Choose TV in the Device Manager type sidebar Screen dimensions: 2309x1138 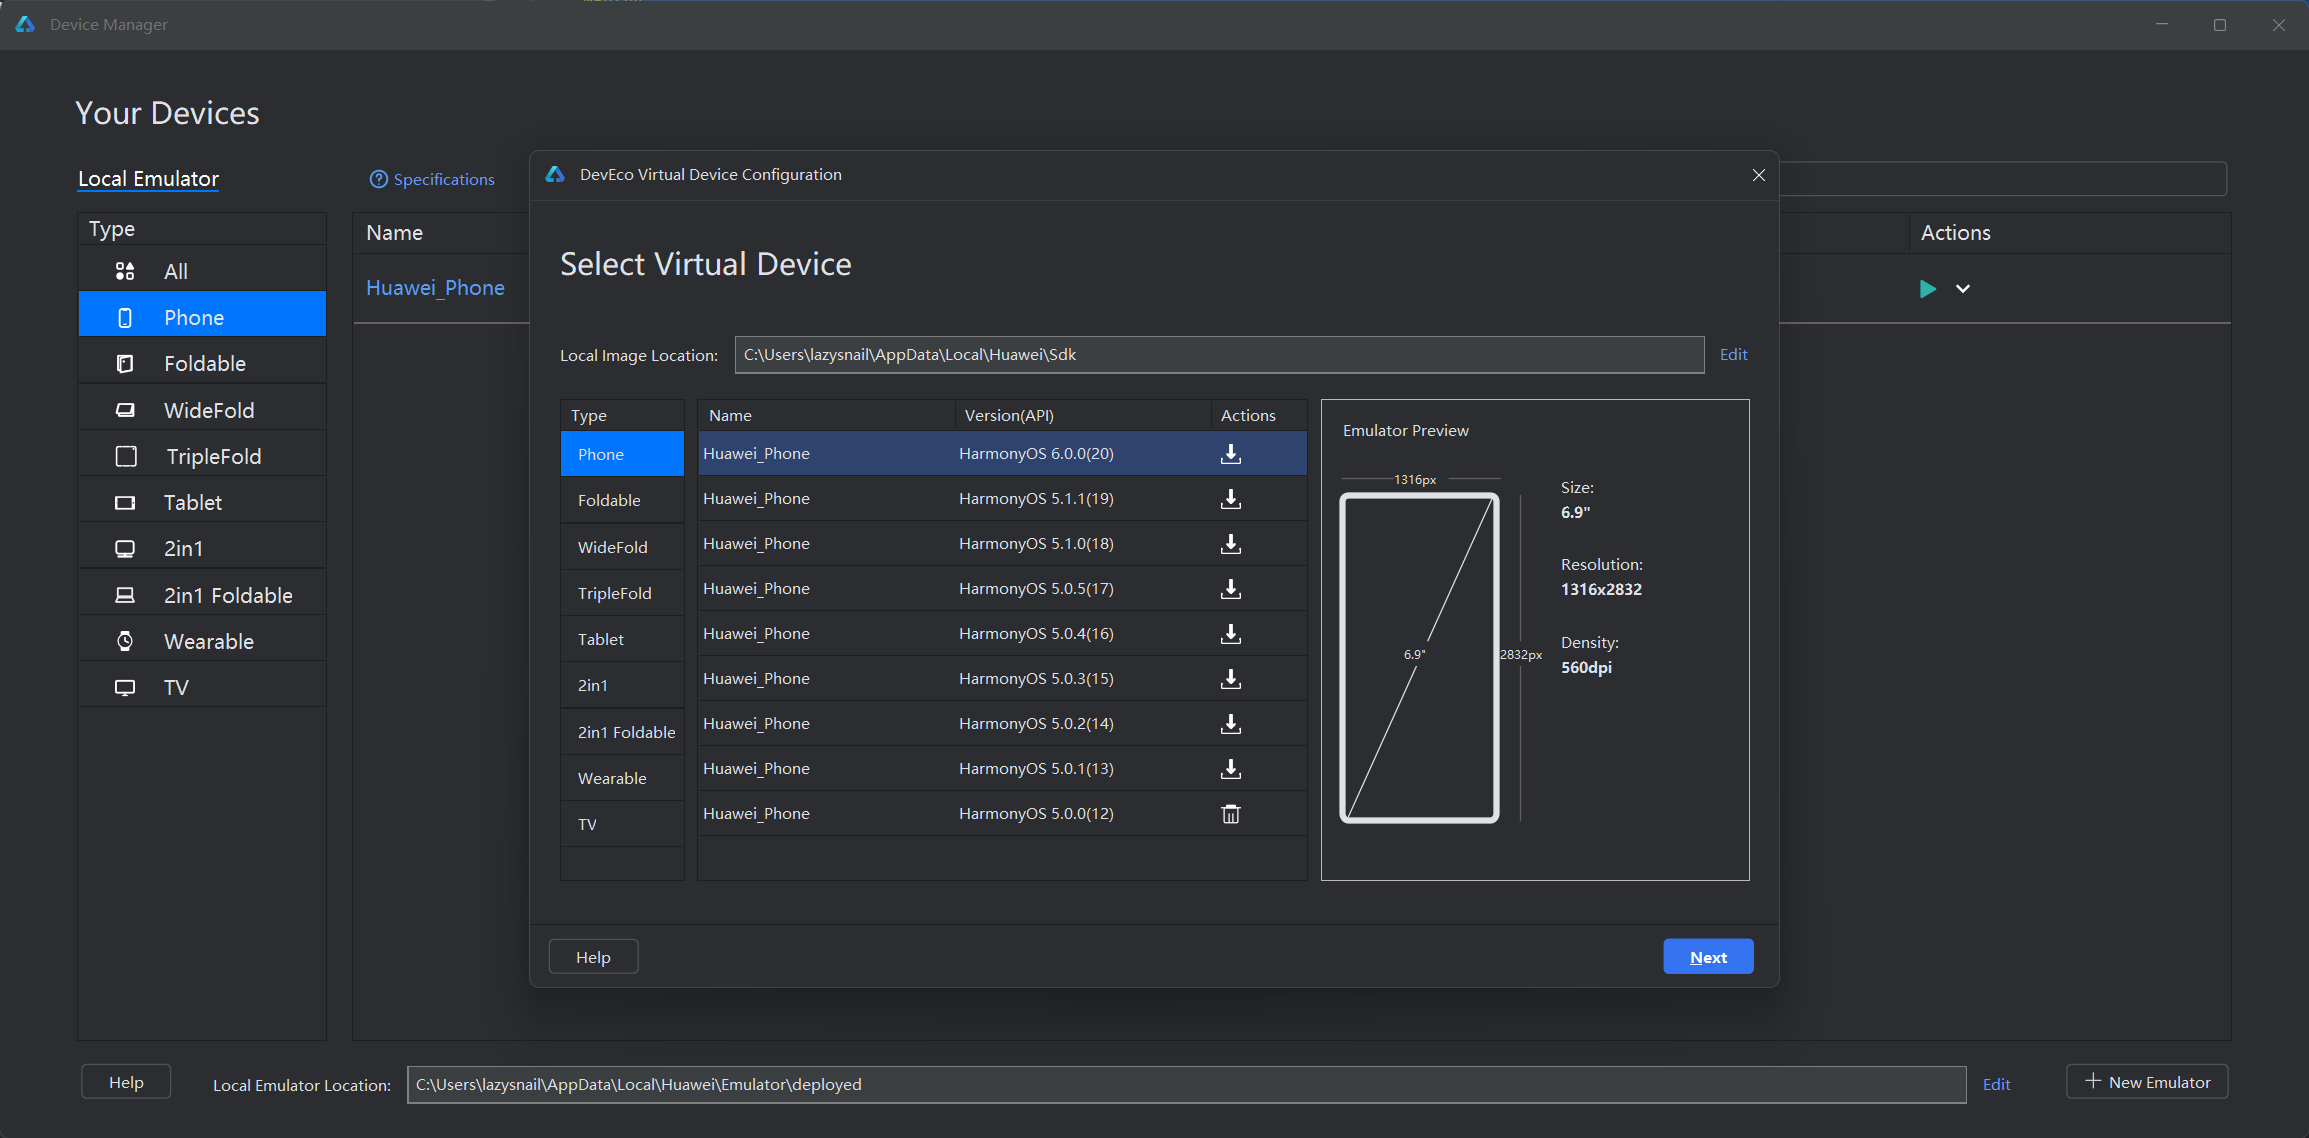(x=176, y=687)
